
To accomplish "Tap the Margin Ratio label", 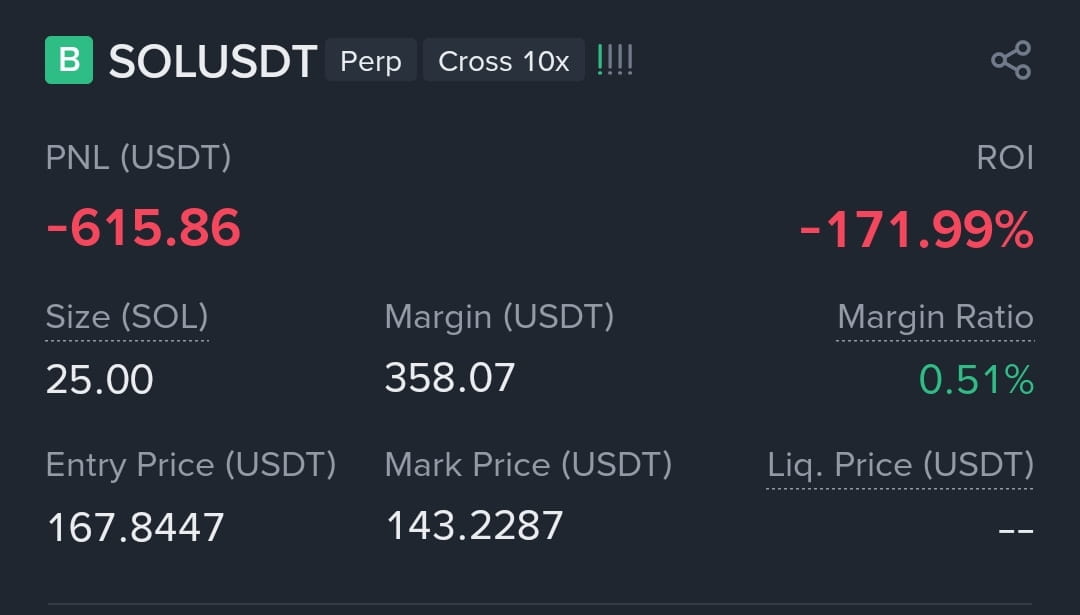I will pyautogui.click(x=935, y=317).
